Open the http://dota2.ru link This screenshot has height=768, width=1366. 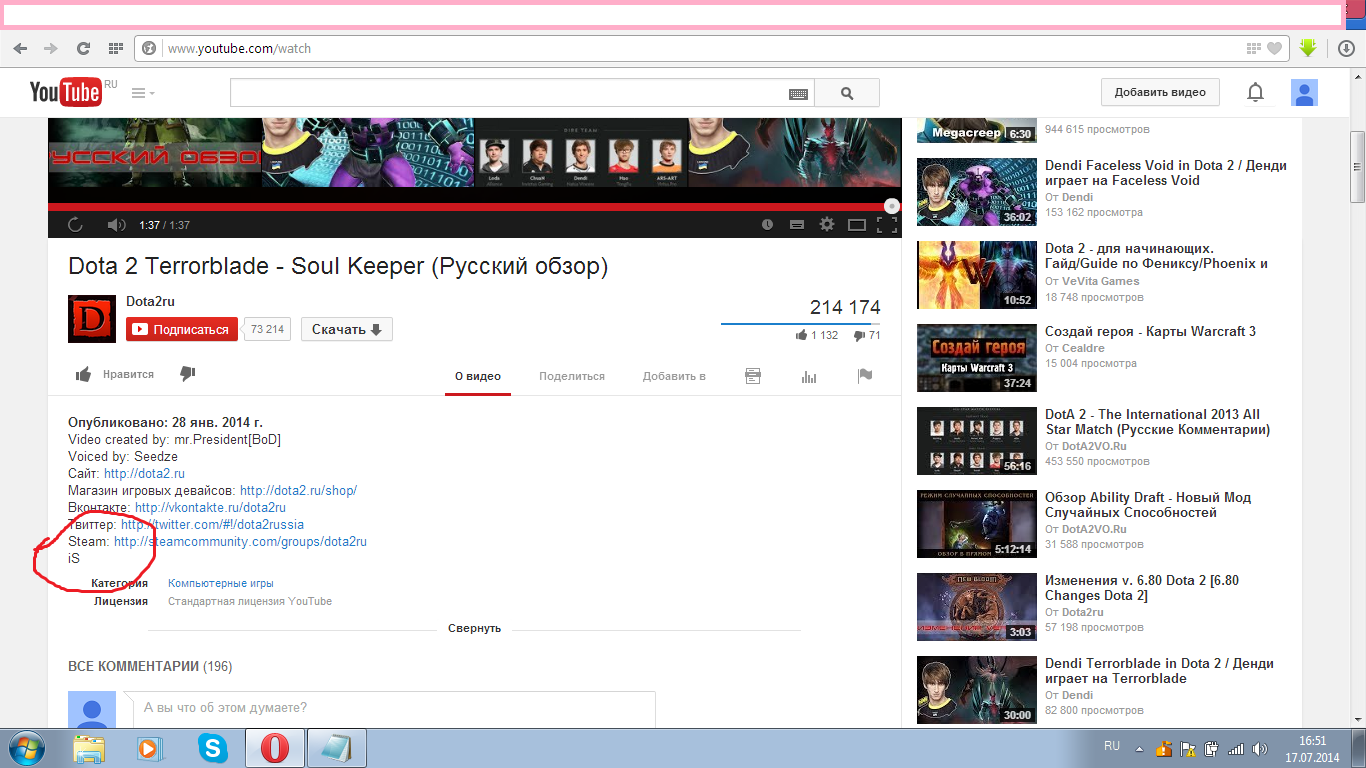coord(144,473)
